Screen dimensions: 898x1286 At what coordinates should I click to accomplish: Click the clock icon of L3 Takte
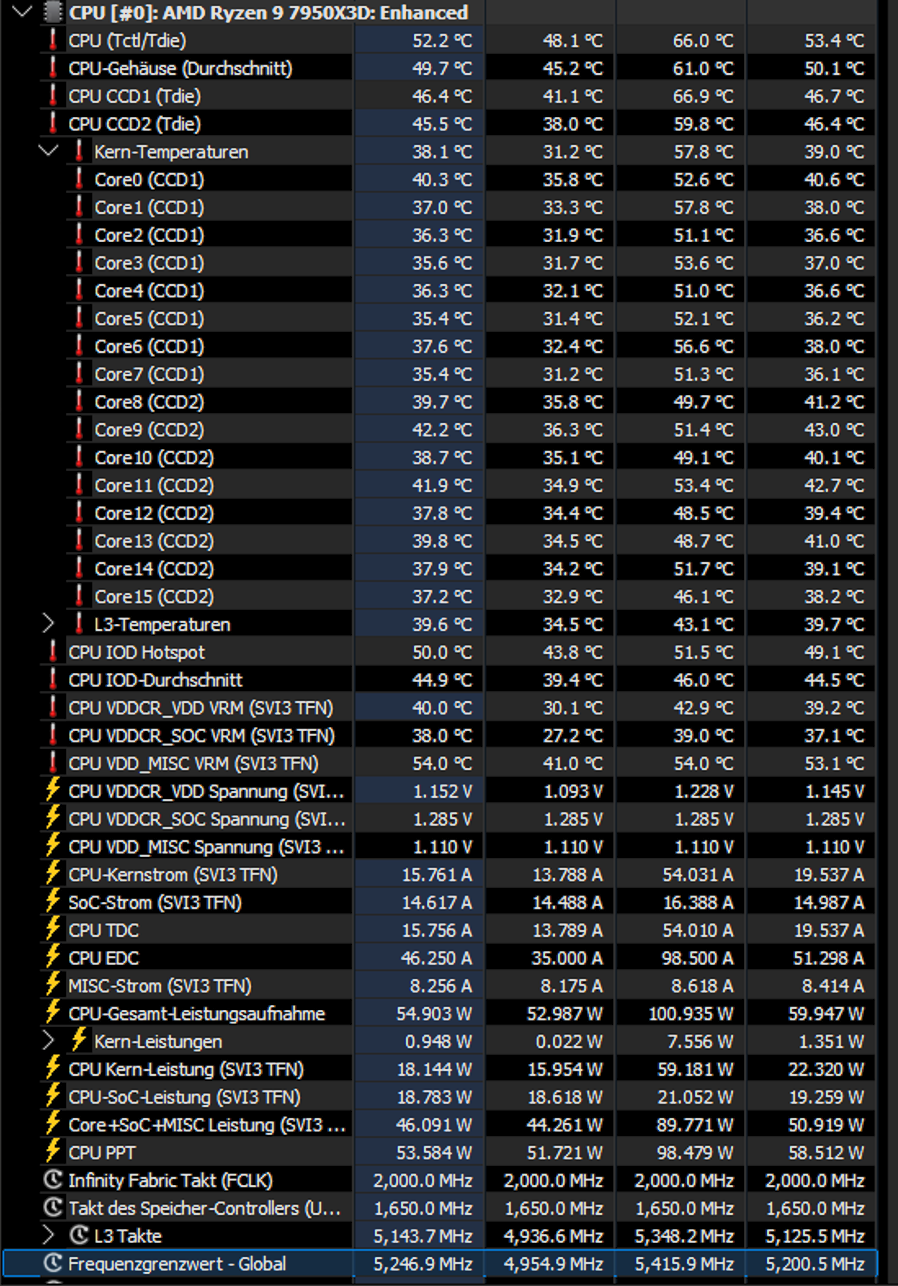(x=79, y=1236)
